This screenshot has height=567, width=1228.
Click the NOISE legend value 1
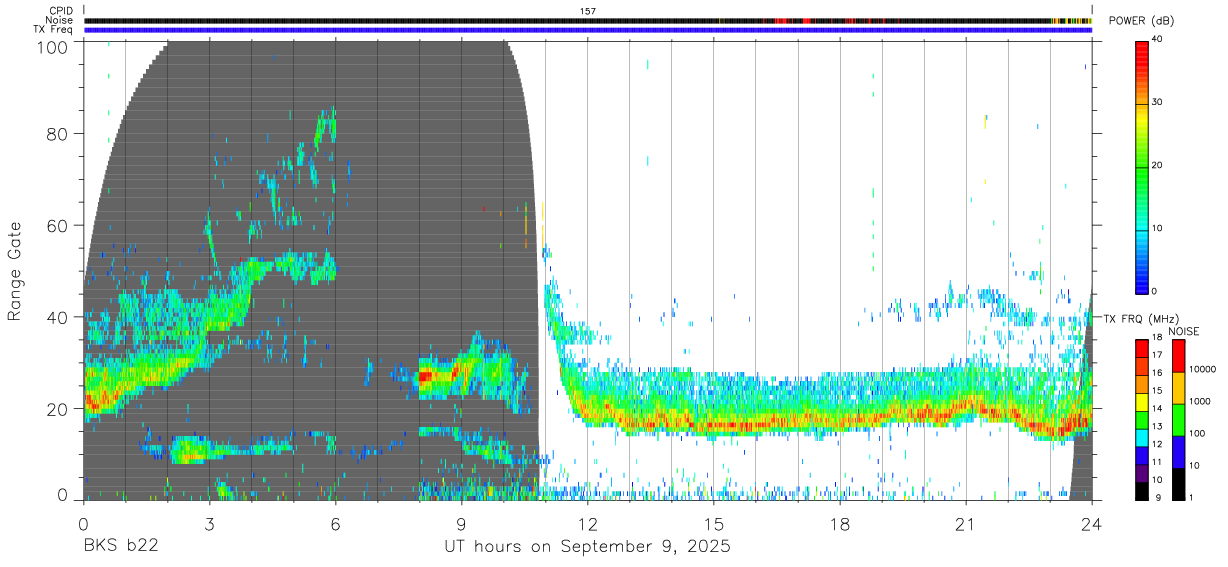tap(1193, 497)
